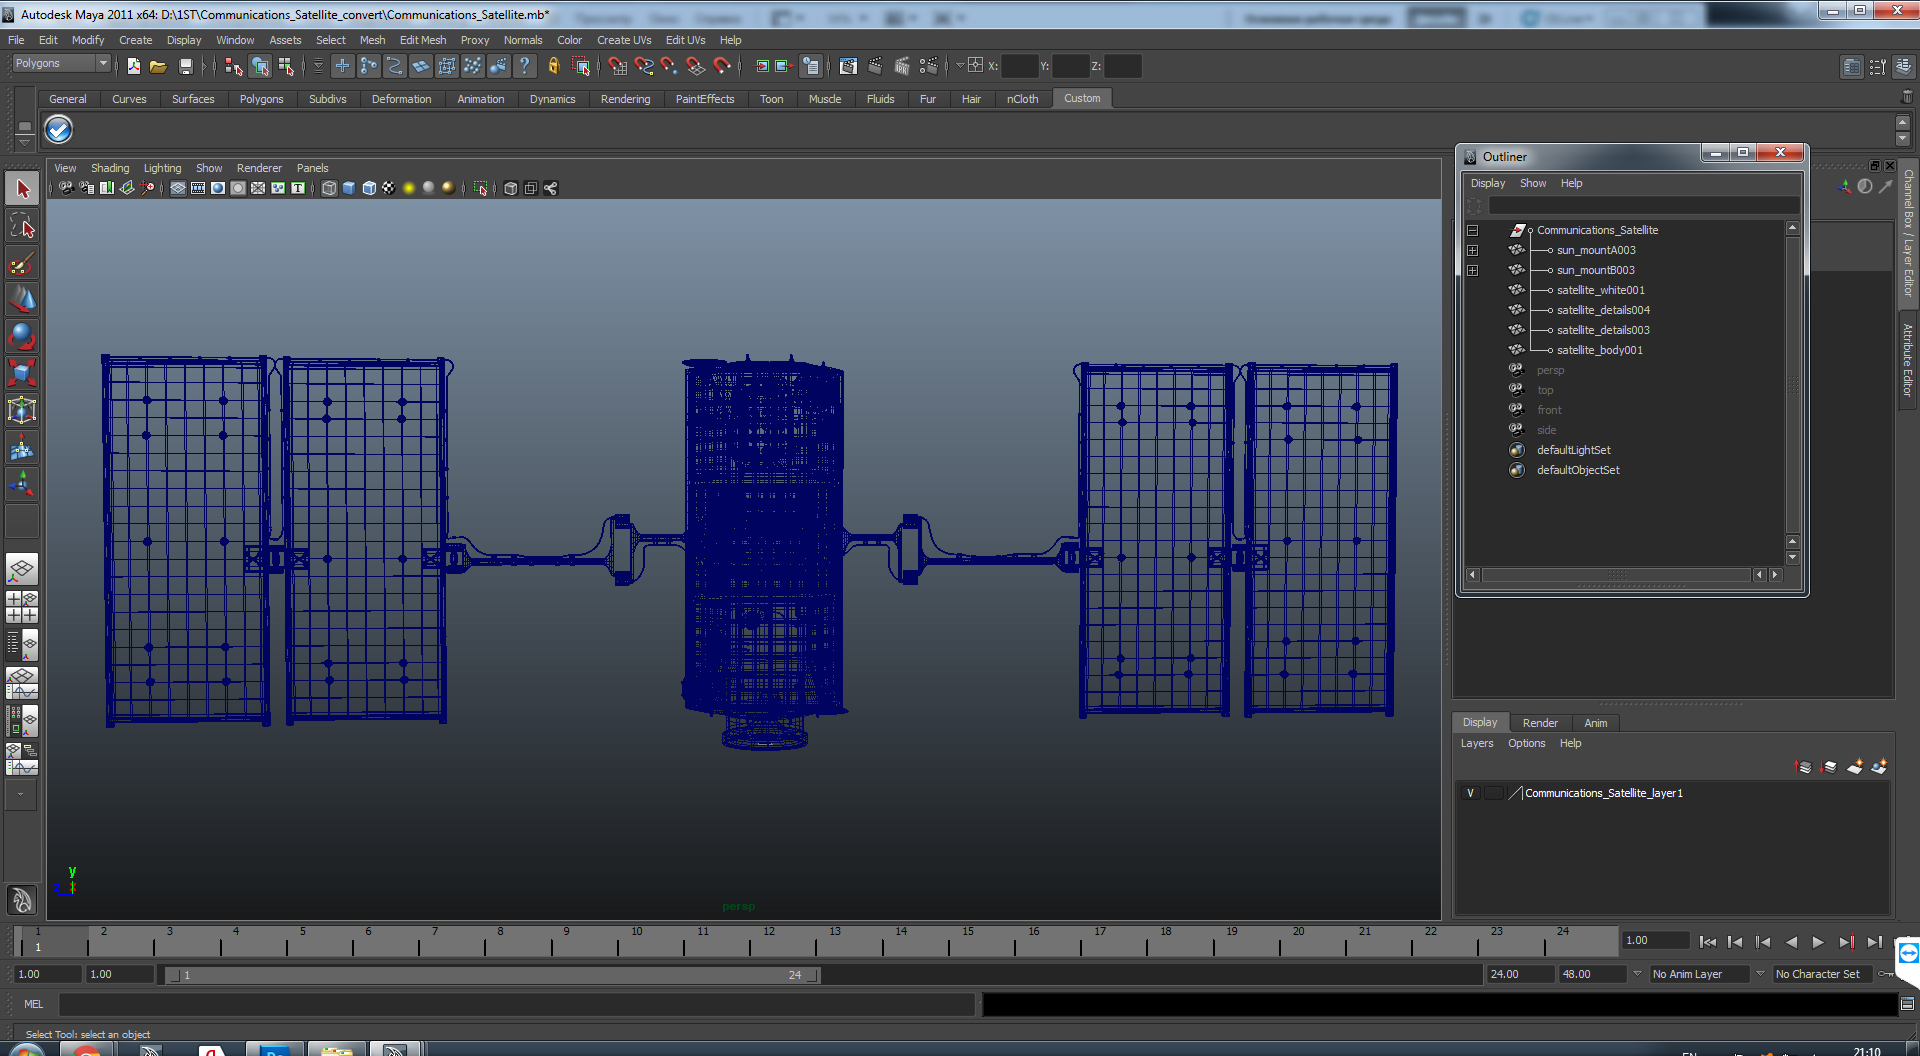
Task: Expand the sun_mountA003 node
Action: 1472,250
